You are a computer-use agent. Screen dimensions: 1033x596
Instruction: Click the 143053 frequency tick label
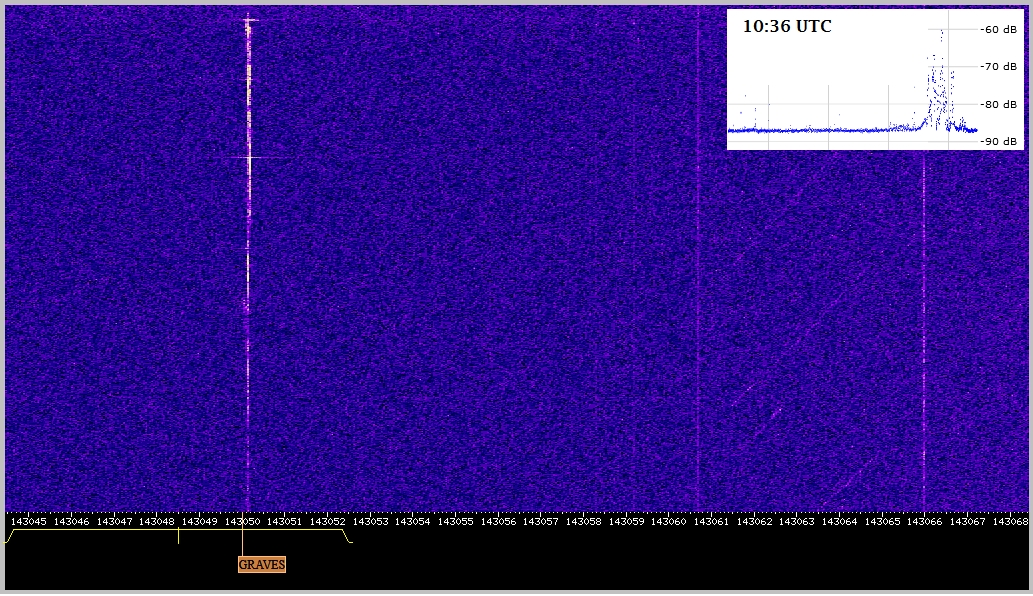click(370, 522)
